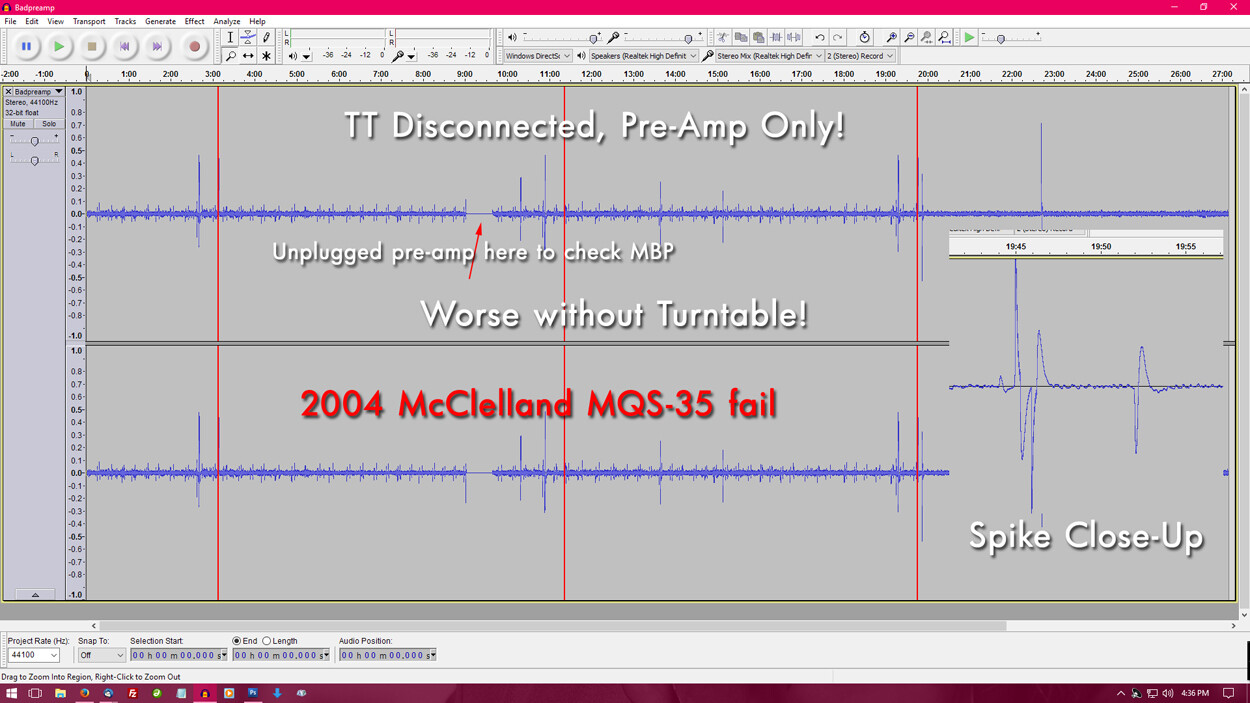Image resolution: width=1250 pixels, height=703 pixels.
Task: Zoom in with the magnifier plus icon
Action: point(891,38)
